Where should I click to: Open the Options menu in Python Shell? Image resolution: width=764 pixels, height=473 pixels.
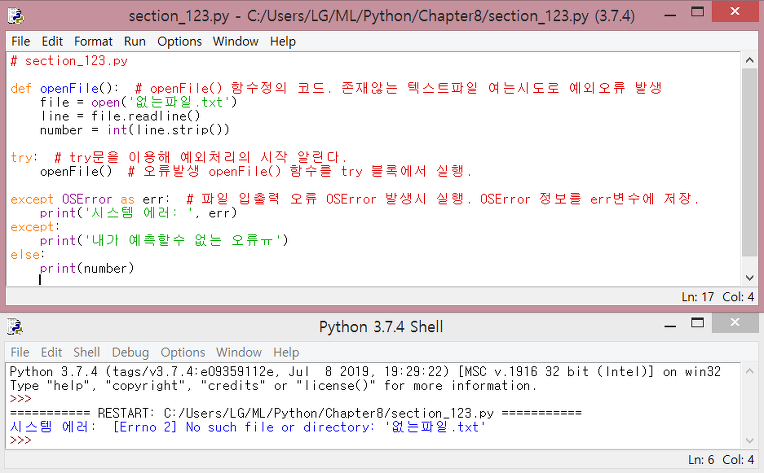183,352
